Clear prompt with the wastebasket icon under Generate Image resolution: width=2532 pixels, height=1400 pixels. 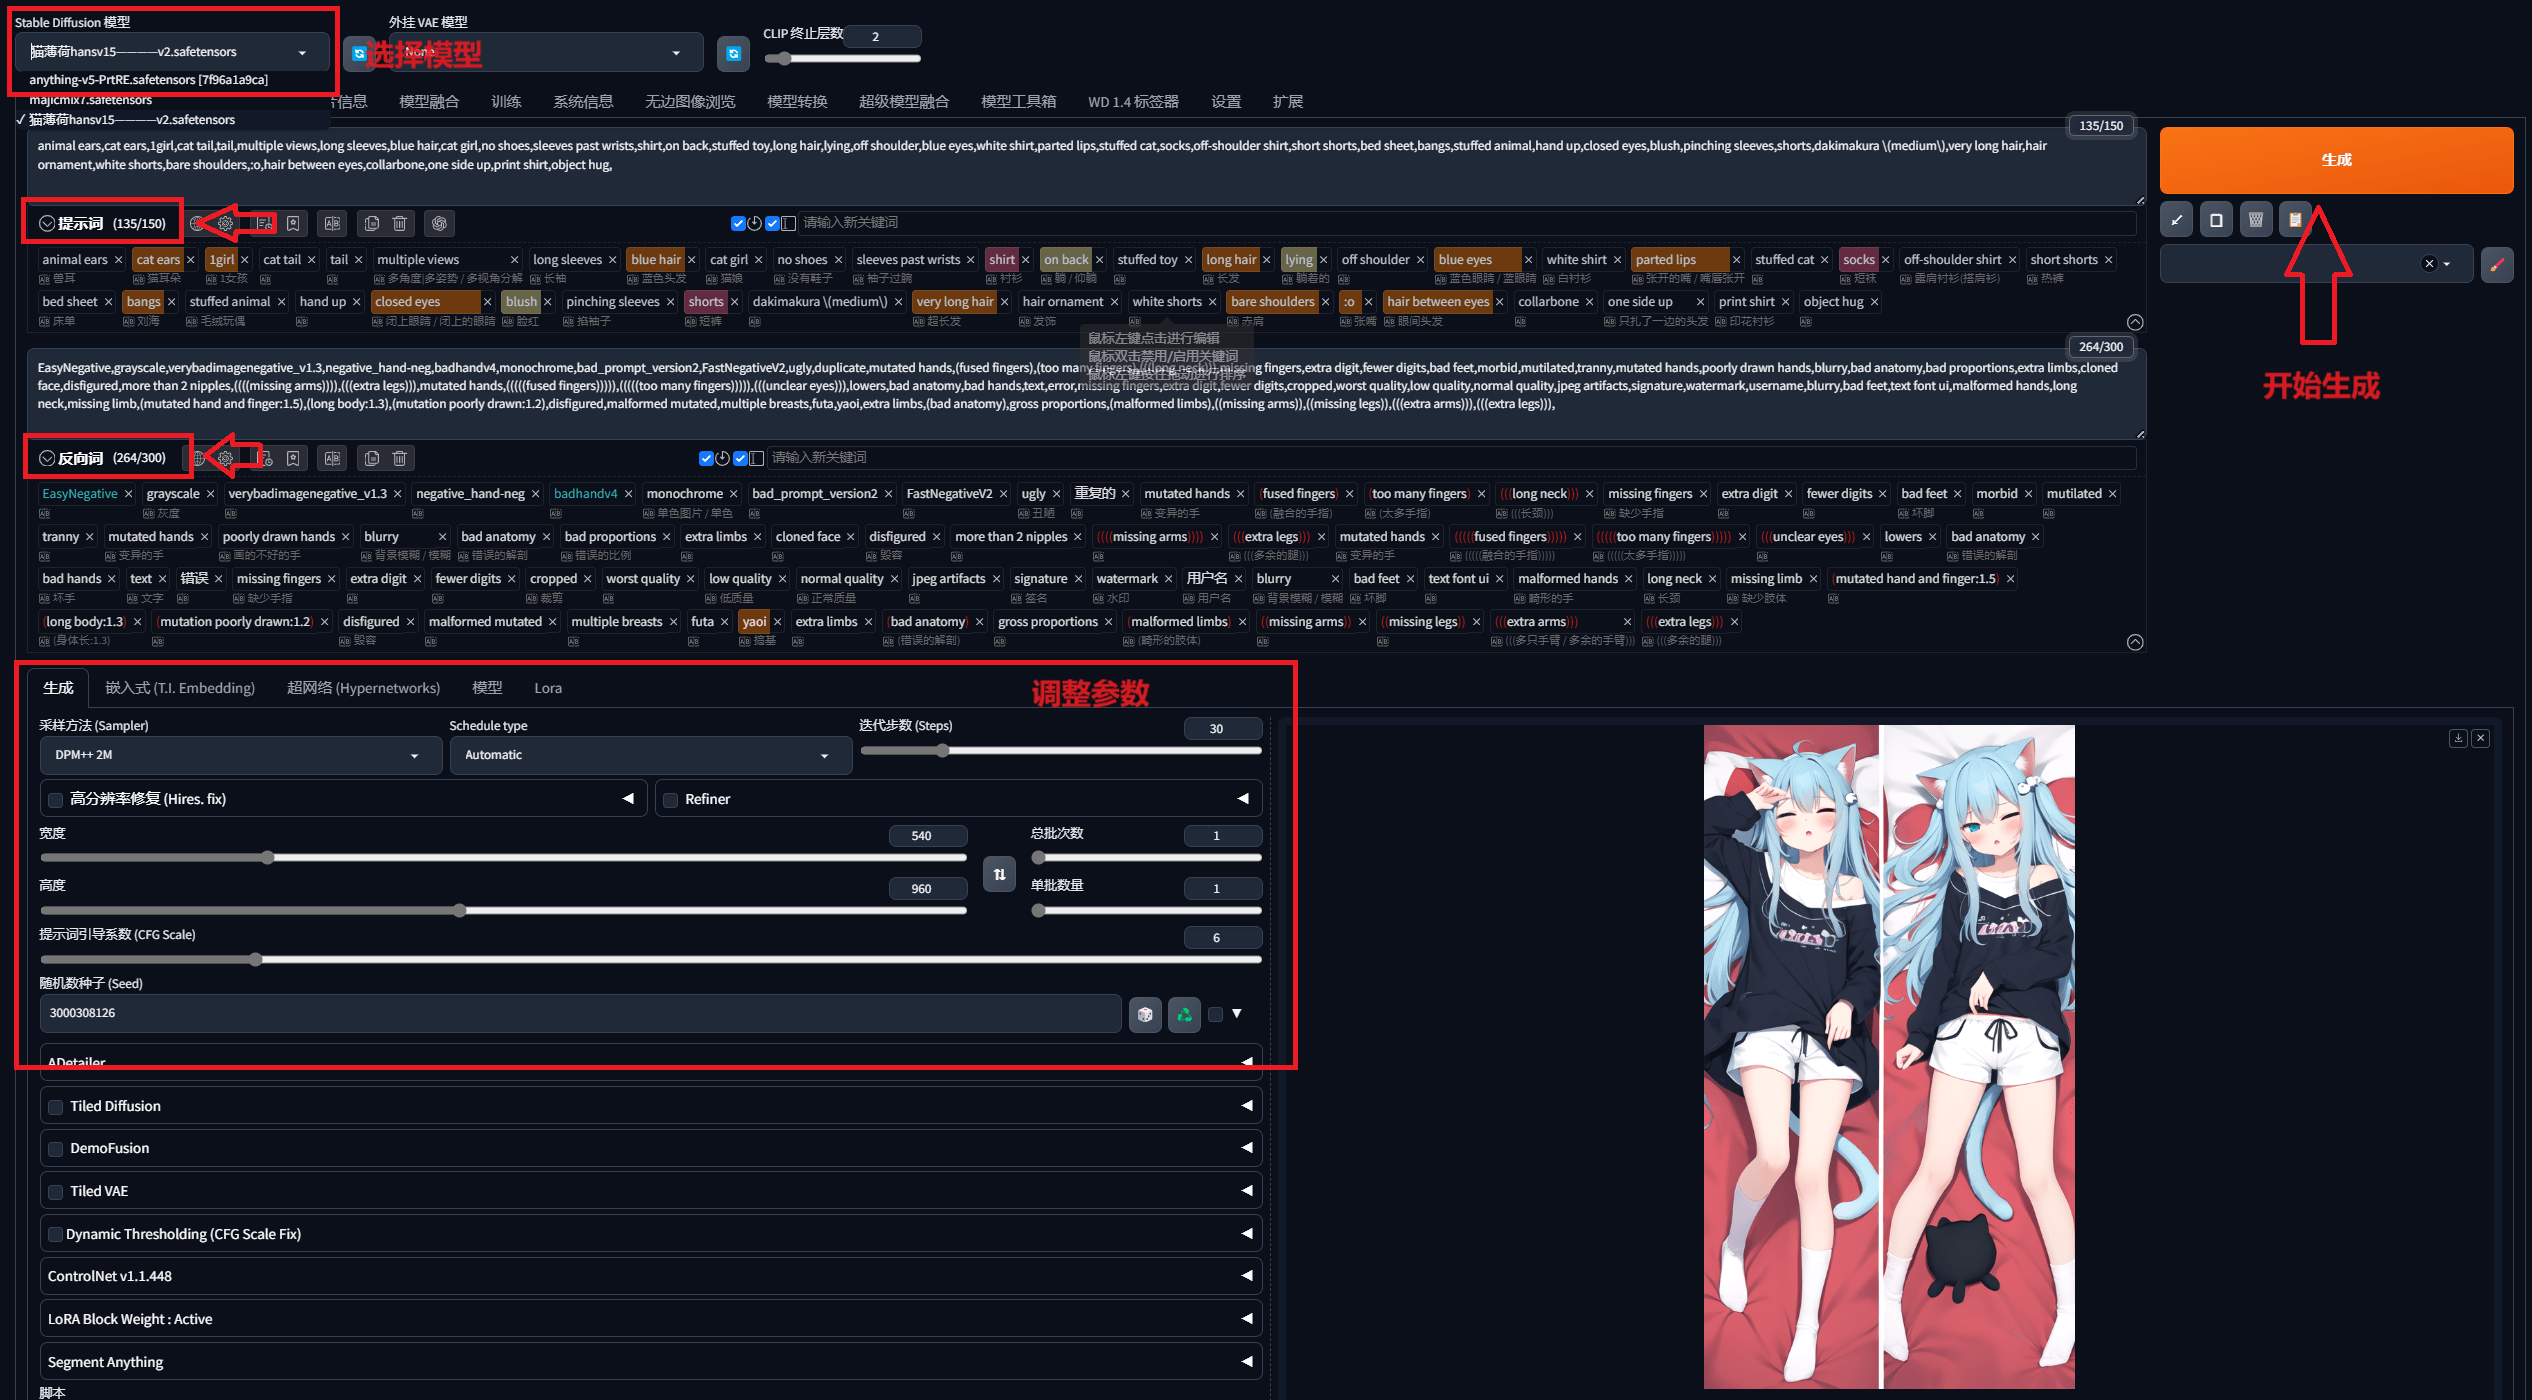point(2256,220)
